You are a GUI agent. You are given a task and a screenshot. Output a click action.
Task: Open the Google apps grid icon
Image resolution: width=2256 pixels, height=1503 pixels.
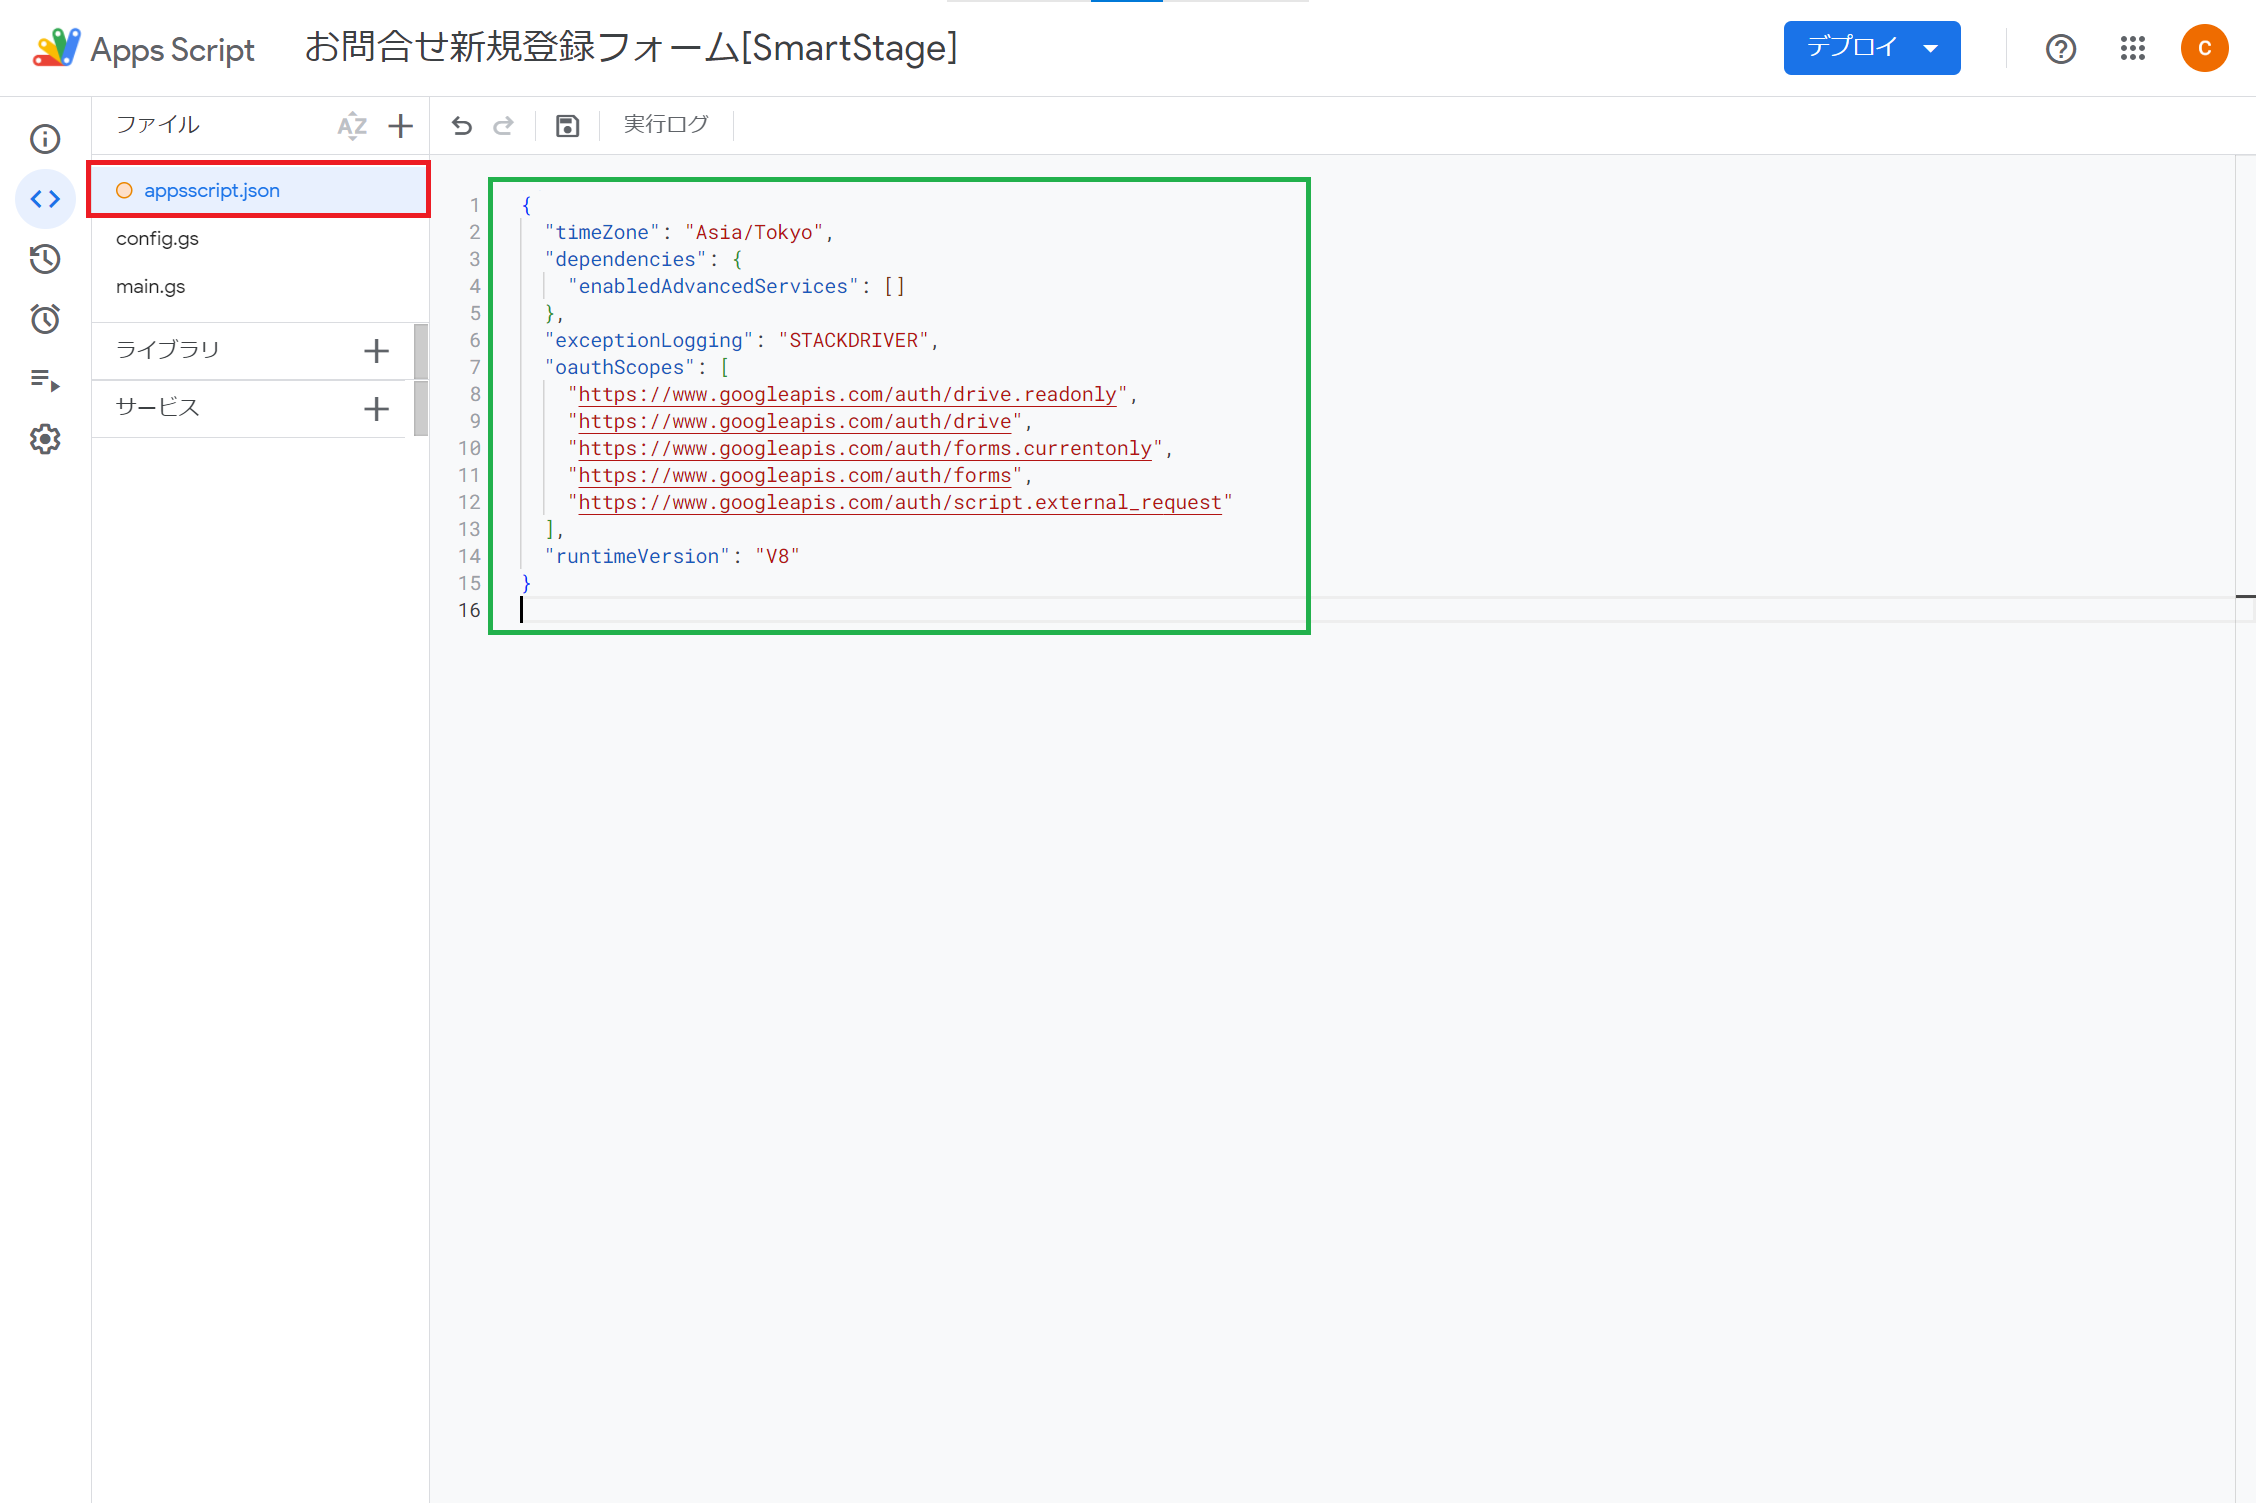(2132, 48)
